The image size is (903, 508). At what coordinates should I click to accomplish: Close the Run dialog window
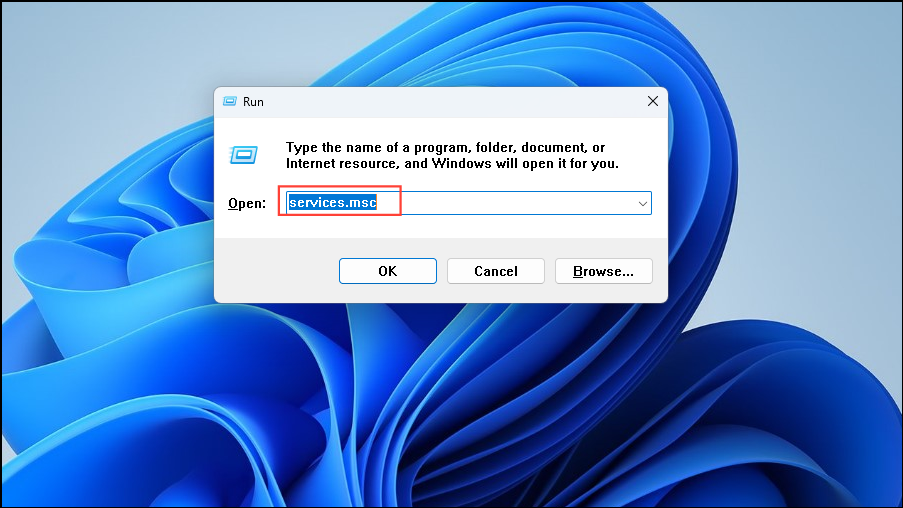pyautogui.click(x=652, y=101)
